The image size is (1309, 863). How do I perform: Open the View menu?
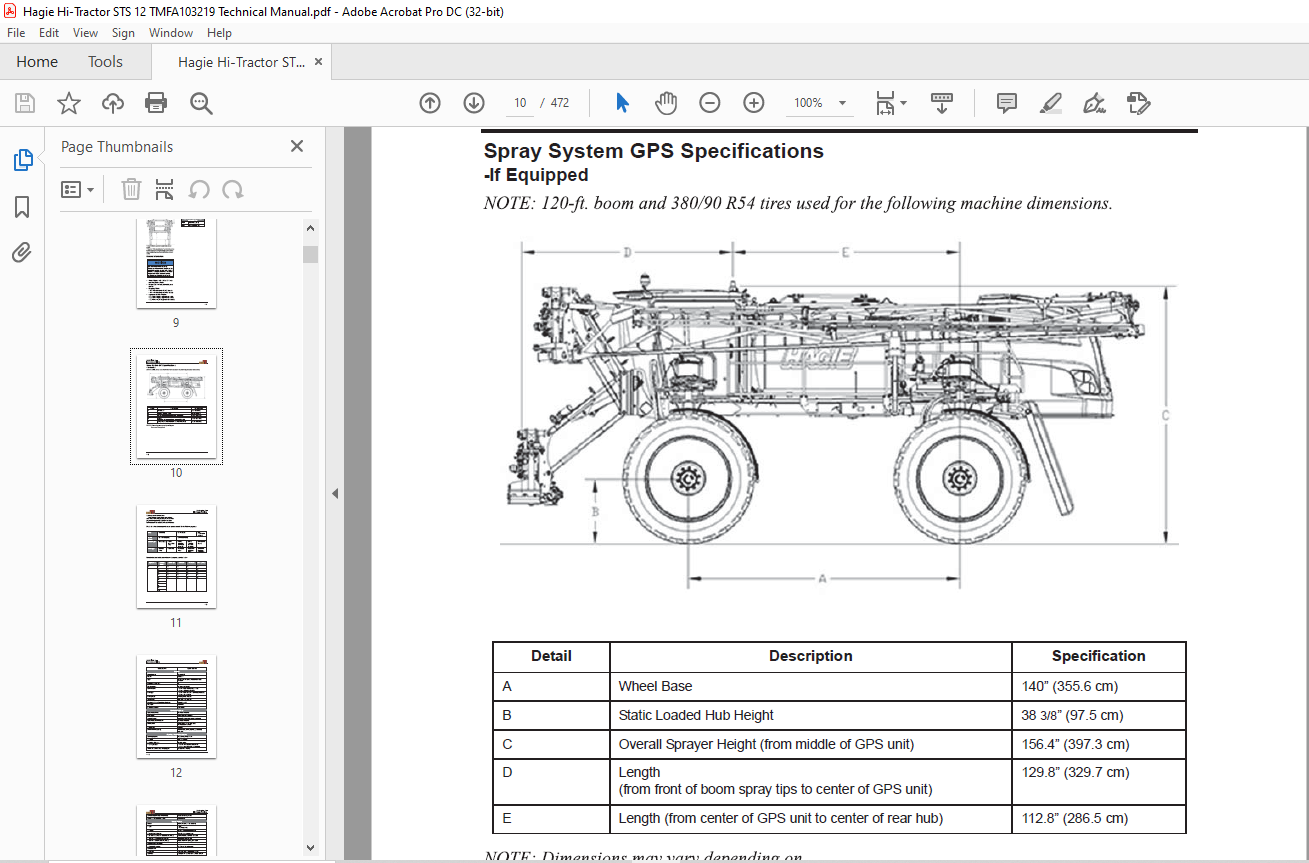[85, 33]
